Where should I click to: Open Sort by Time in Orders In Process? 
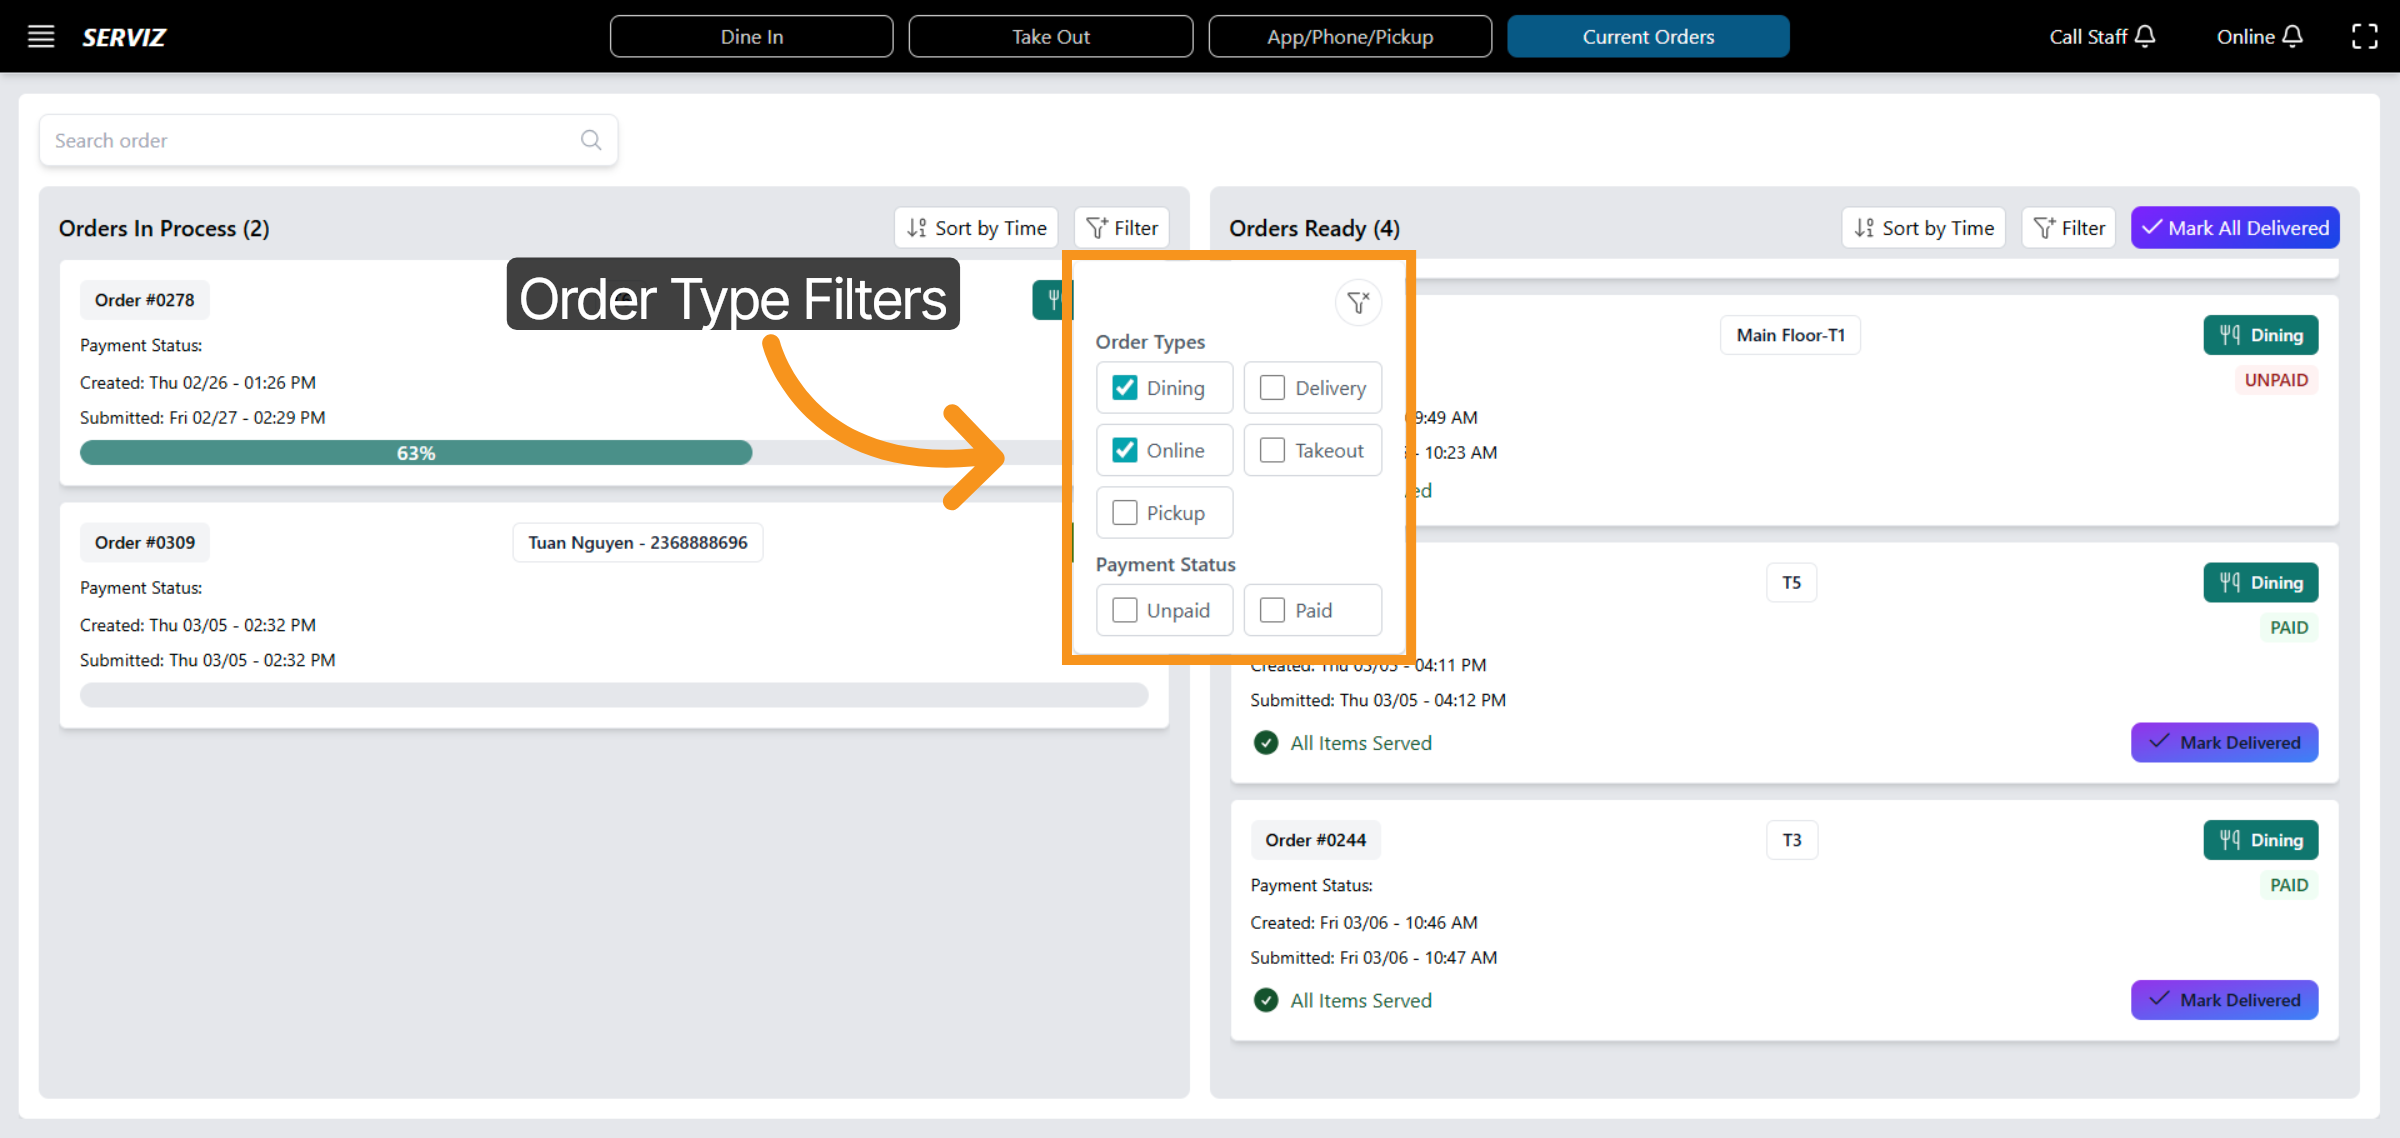click(x=975, y=227)
